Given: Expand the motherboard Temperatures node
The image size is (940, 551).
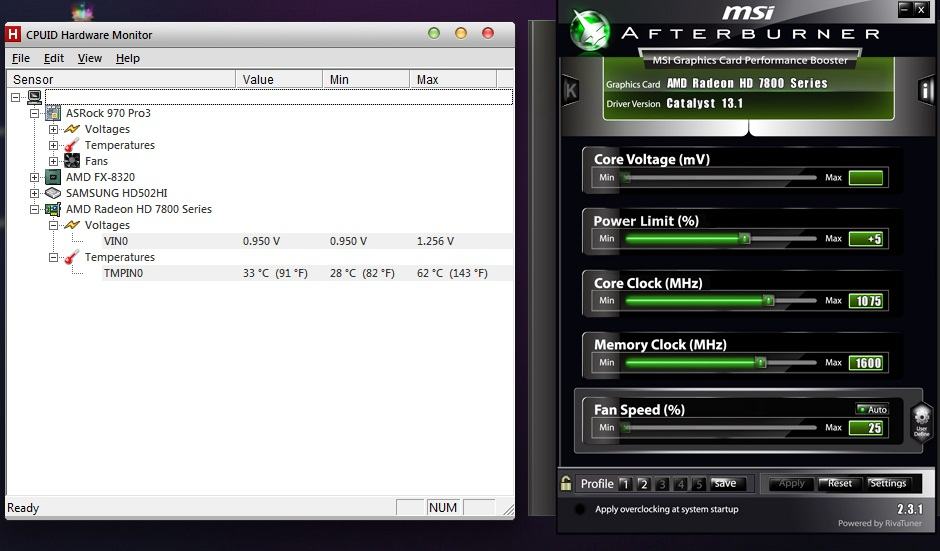Looking at the screenshot, I should point(53,146).
